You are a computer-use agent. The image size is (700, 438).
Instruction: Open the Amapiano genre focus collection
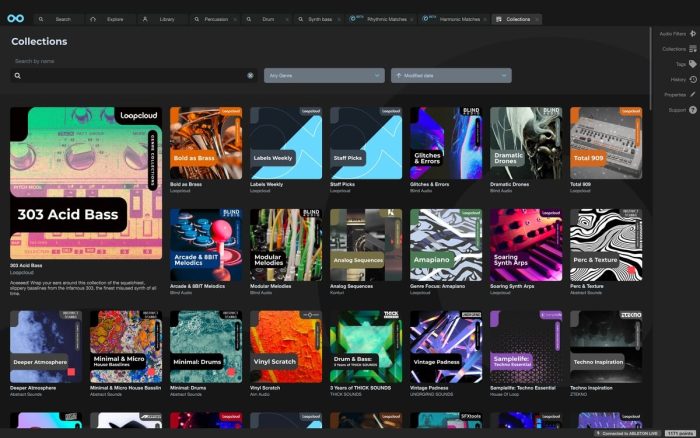pyautogui.click(x=446, y=245)
